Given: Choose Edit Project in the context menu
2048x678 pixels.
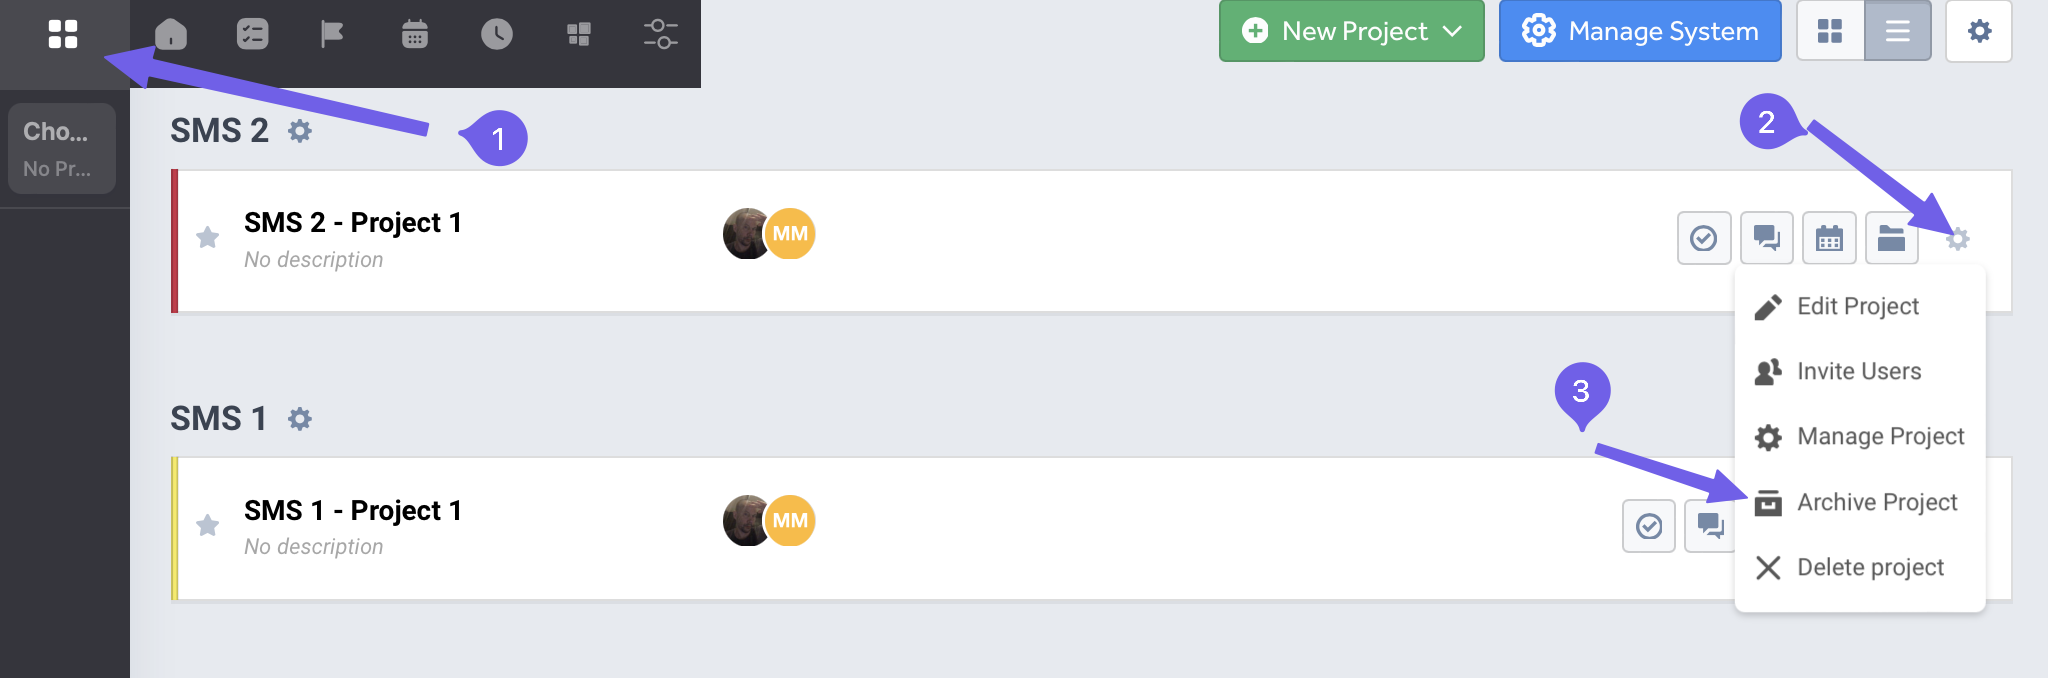Looking at the screenshot, I should pos(1857,306).
